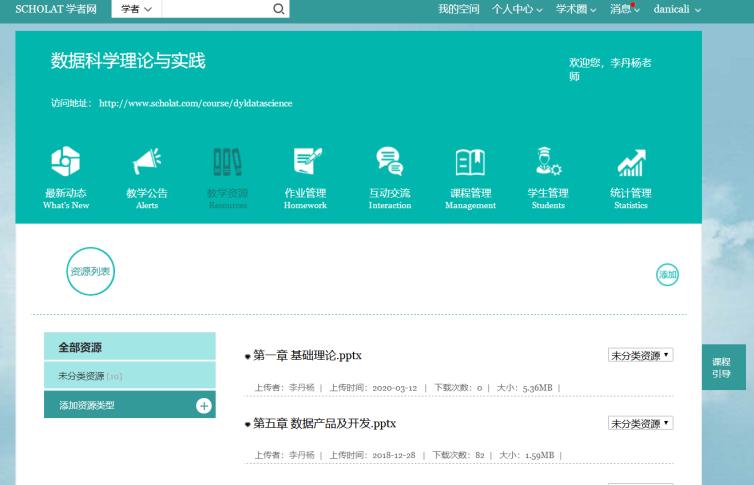The image size is (754, 485).
Task: Open the 课程引导 side tab
Action: point(722,367)
